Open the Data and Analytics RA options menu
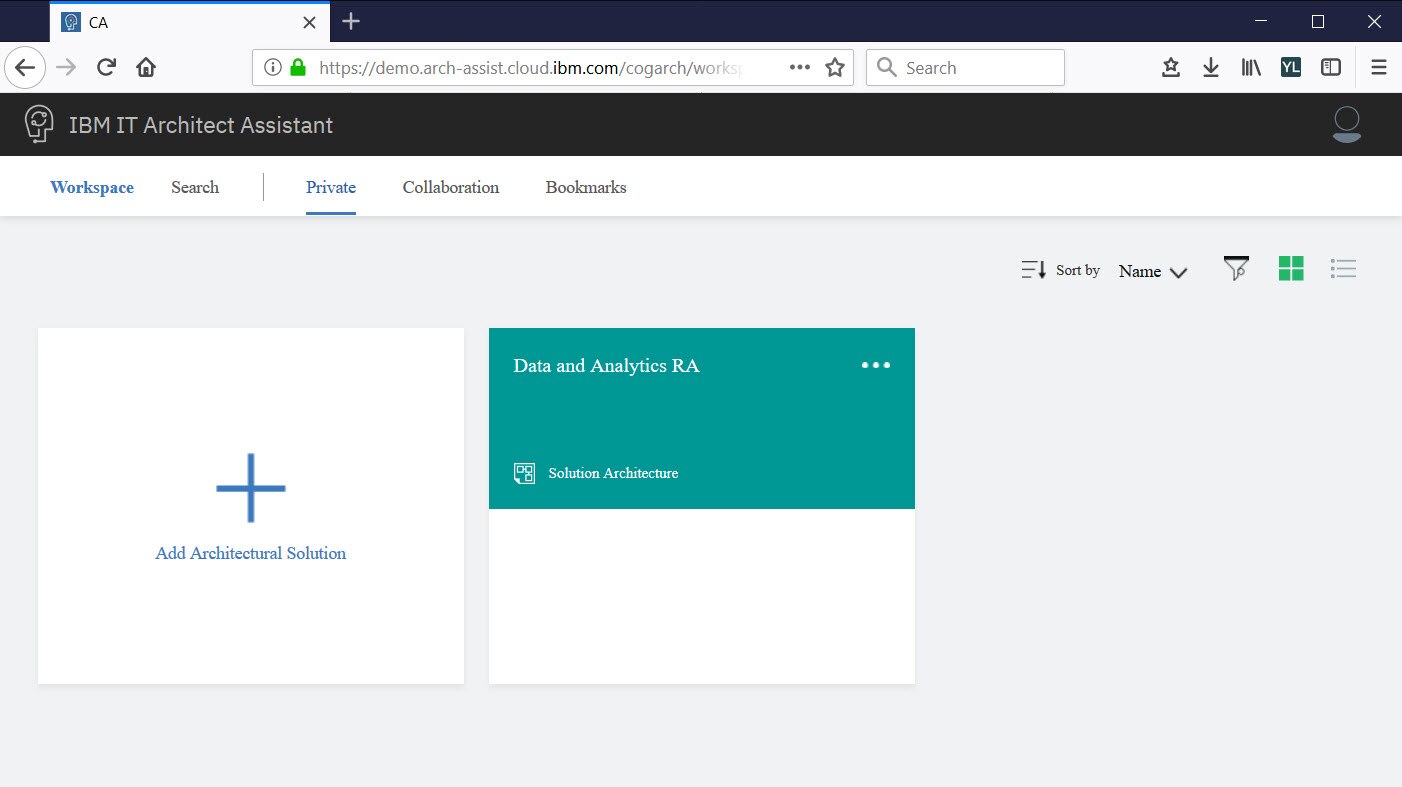This screenshot has height=787, width=1402. (876, 365)
